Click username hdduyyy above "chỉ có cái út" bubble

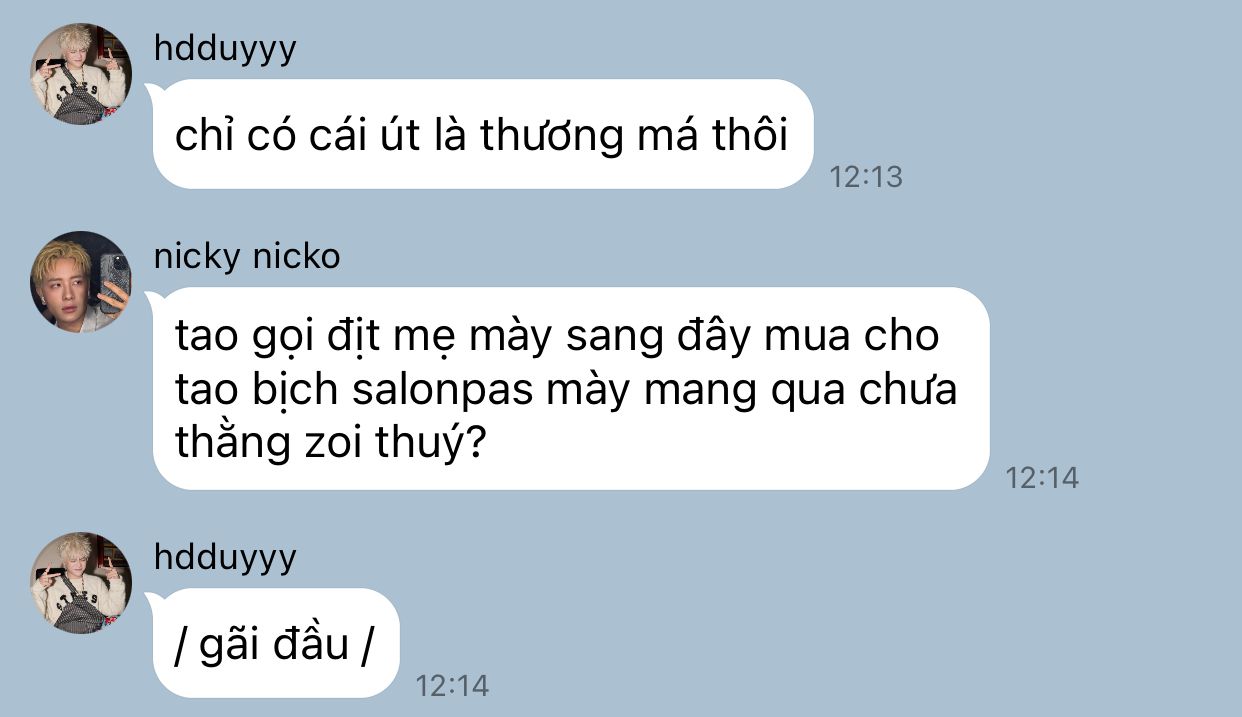[x=225, y=47]
